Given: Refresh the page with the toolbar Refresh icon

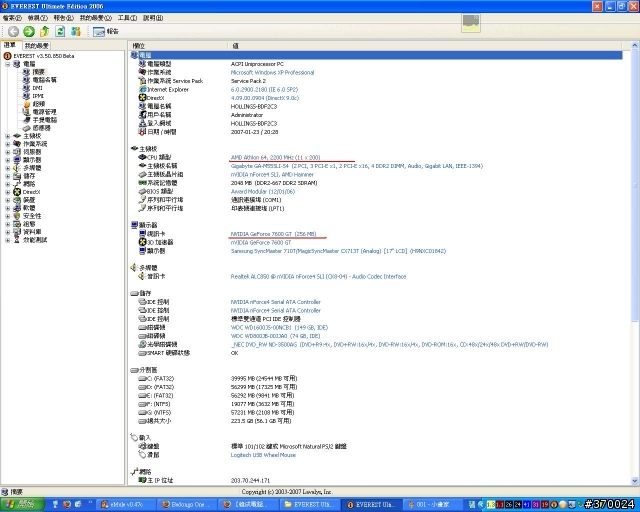Looking at the screenshot, I should click(60, 31).
